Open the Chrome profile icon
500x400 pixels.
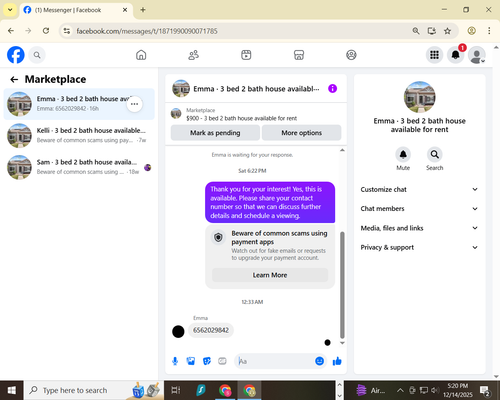[x=471, y=31]
